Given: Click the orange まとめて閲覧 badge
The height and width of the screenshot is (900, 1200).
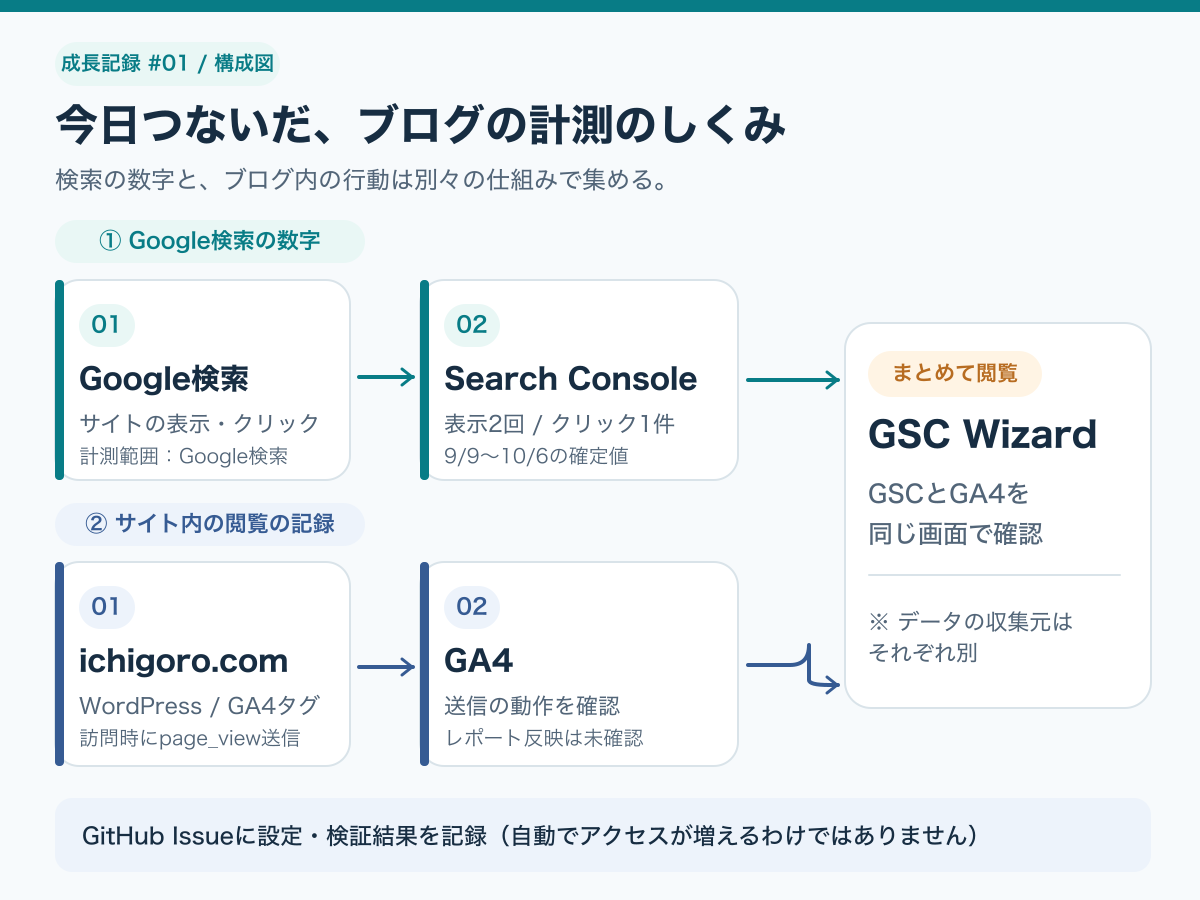Looking at the screenshot, I should [x=955, y=374].
